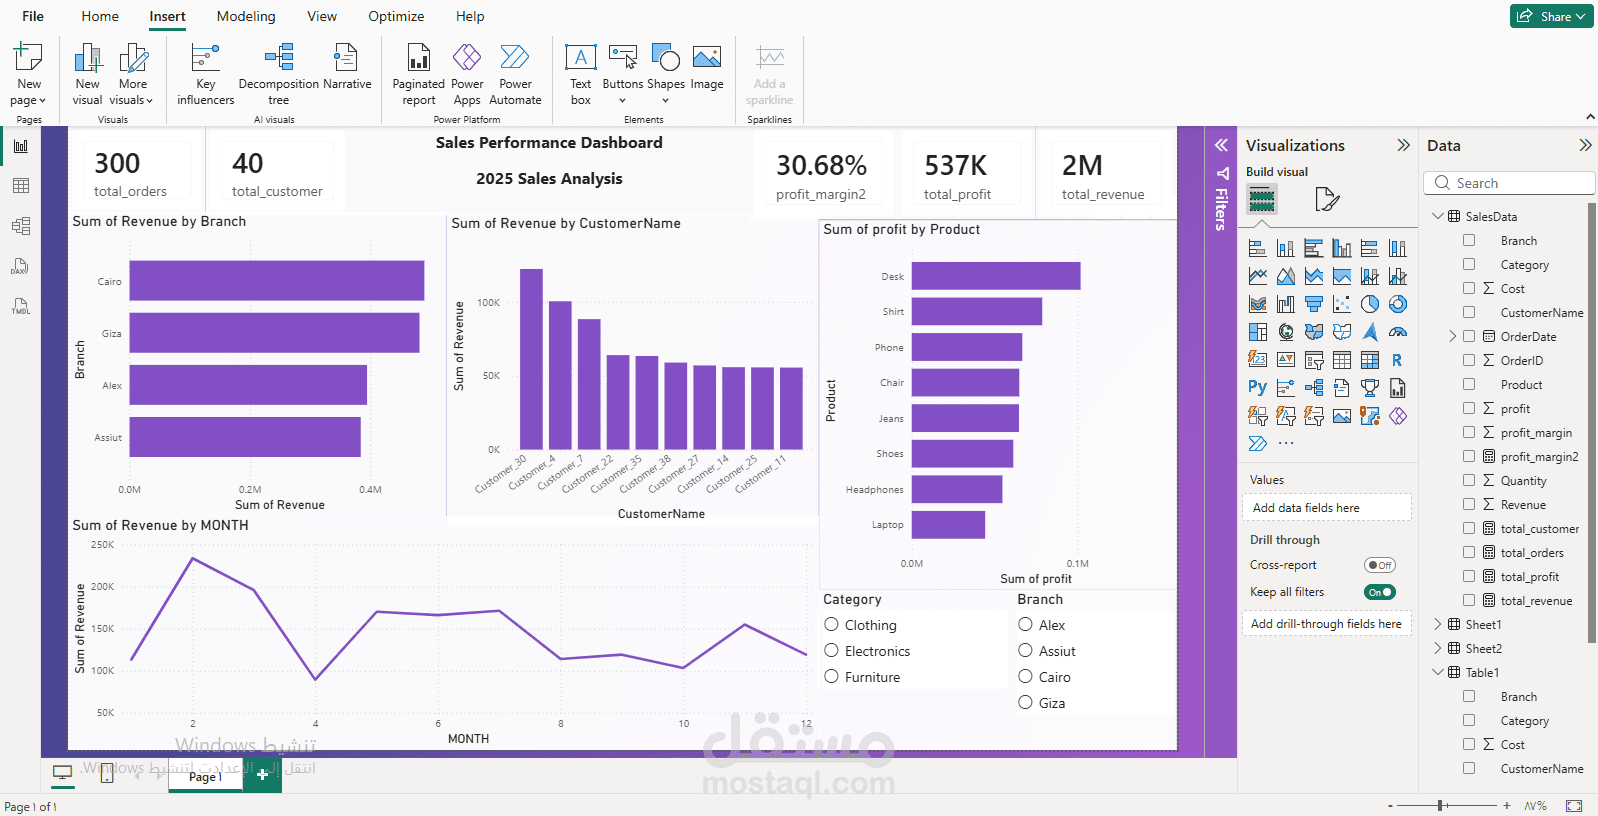Check the total_orders measure checkbox
Viewport: 1598px width, 816px height.
click(x=1469, y=553)
